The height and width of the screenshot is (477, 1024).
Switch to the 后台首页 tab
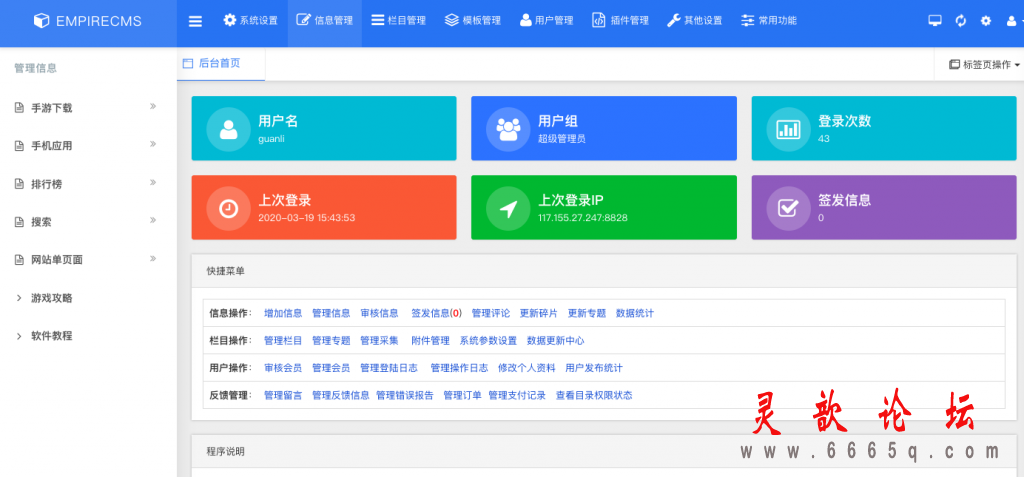click(221, 63)
